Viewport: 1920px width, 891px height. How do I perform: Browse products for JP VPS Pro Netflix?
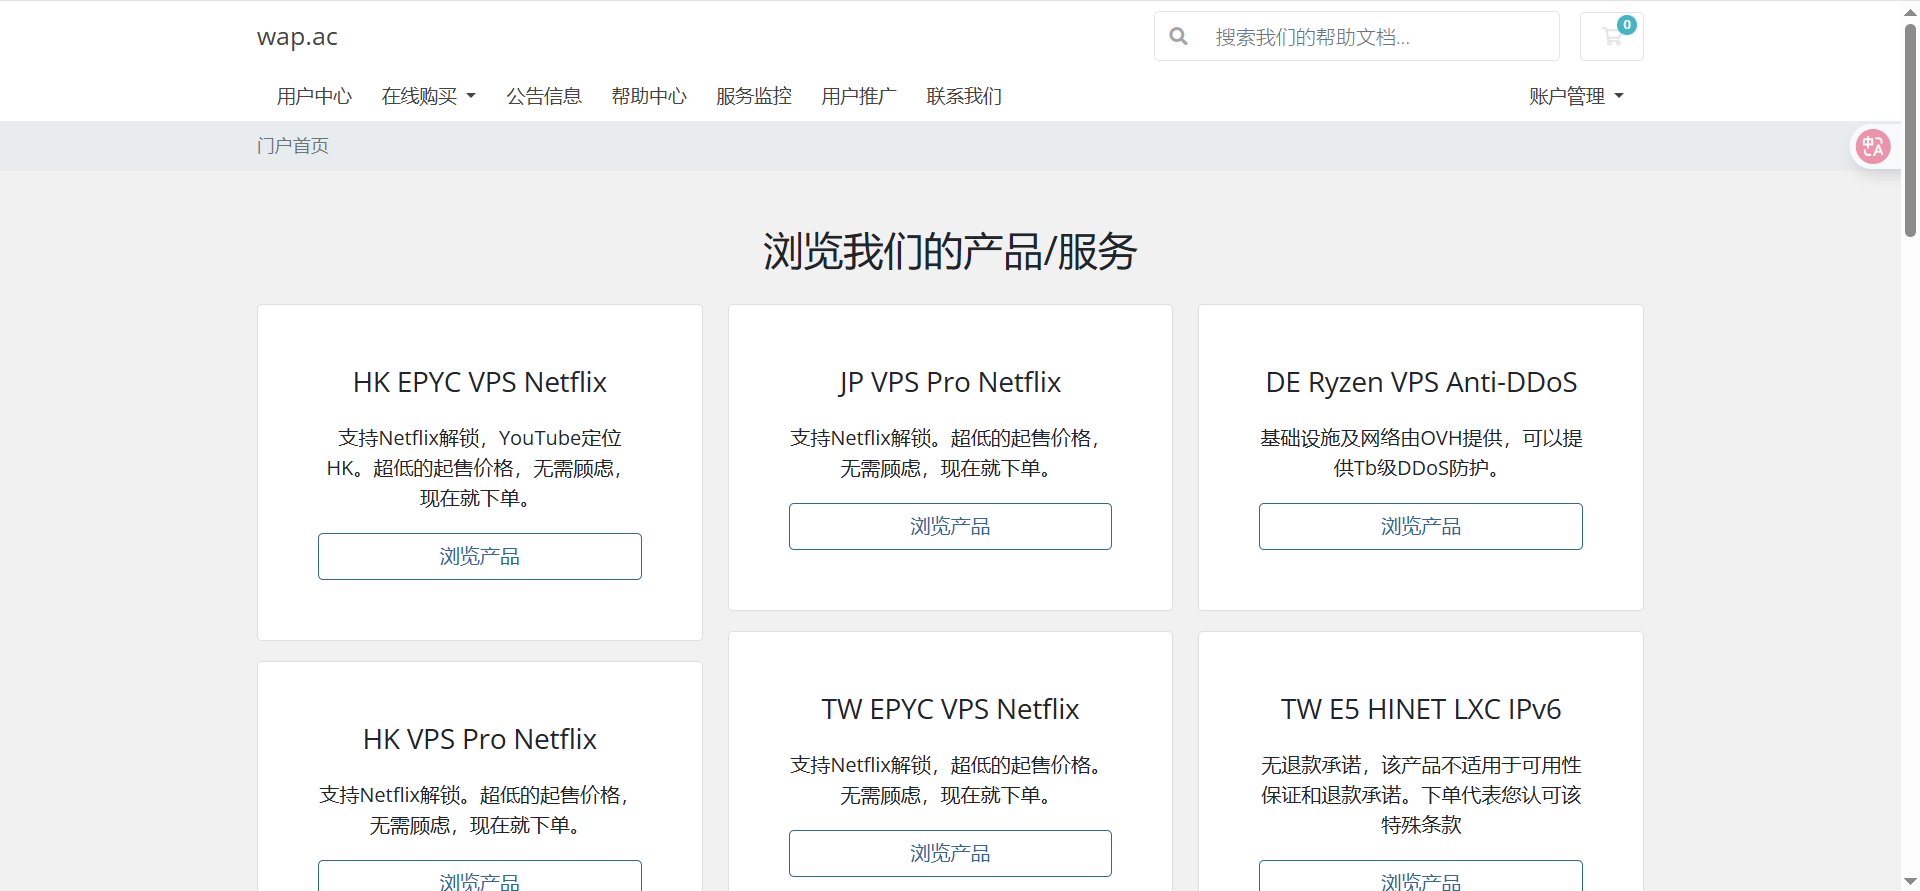coord(950,526)
